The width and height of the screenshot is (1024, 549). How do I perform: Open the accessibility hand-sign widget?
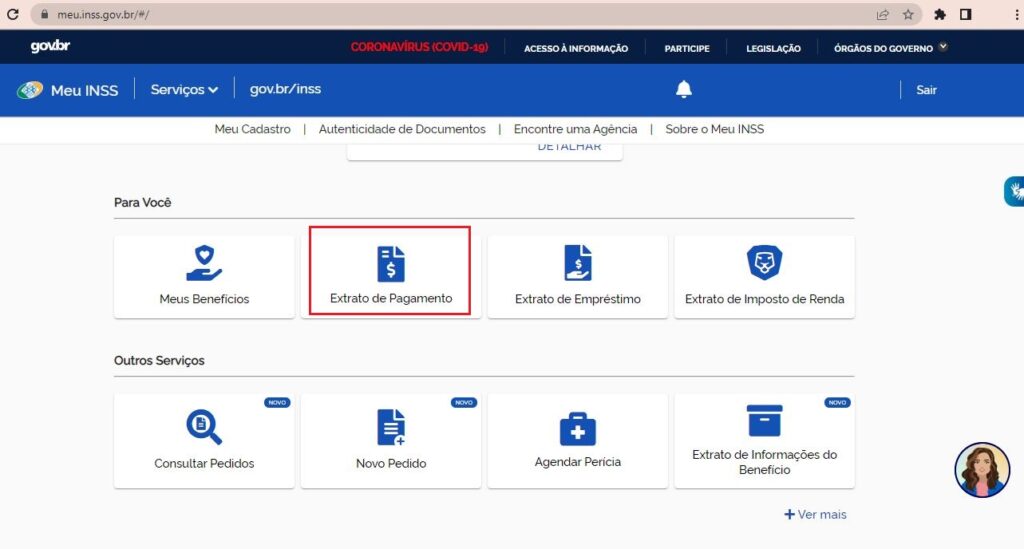[1014, 191]
